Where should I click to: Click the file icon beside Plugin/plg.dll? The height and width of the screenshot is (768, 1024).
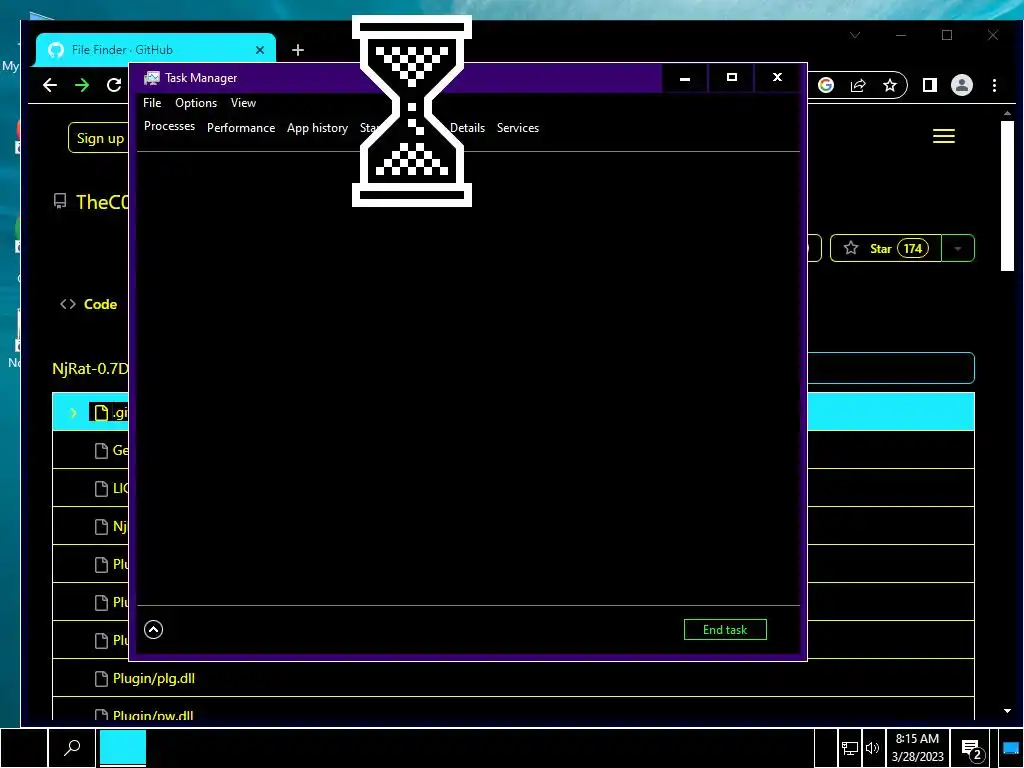[x=101, y=679]
